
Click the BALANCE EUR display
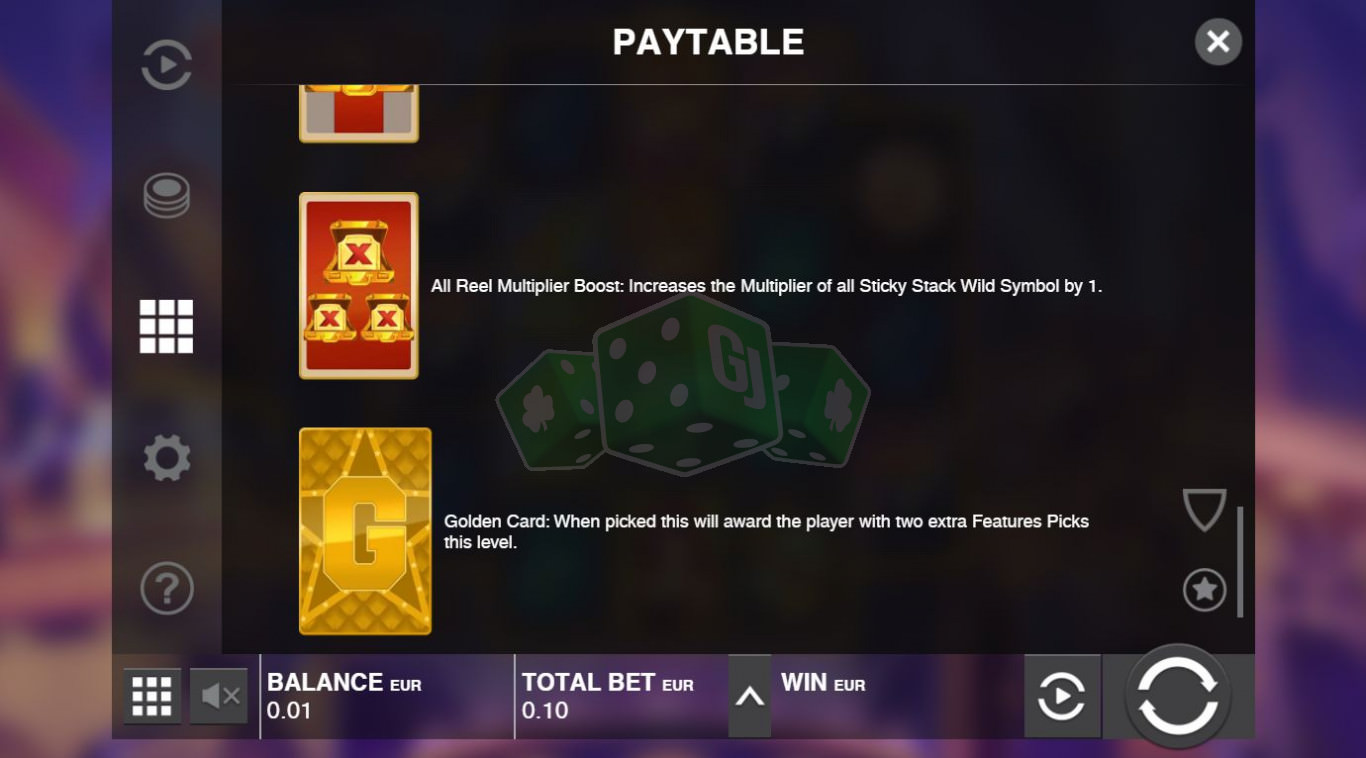387,696
